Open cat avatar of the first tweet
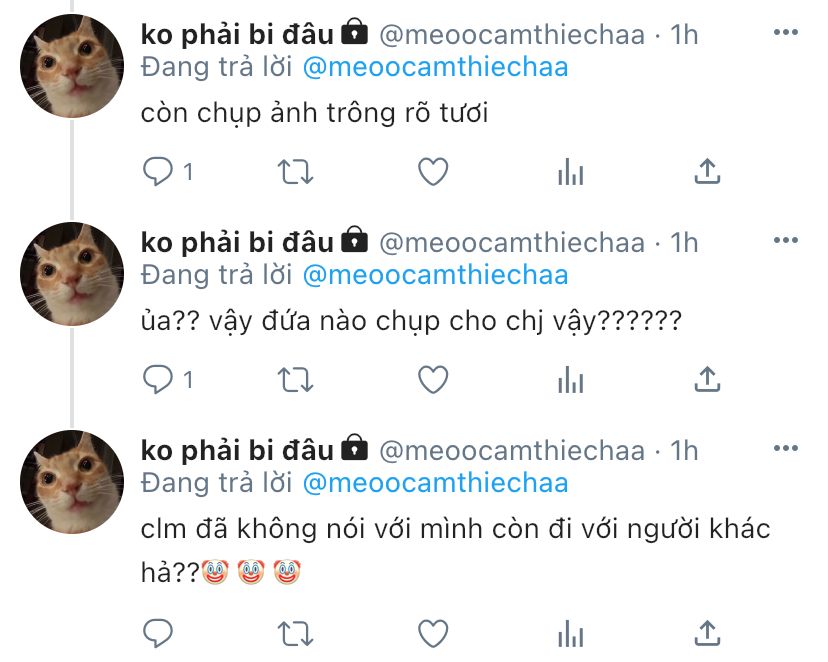 72,66
